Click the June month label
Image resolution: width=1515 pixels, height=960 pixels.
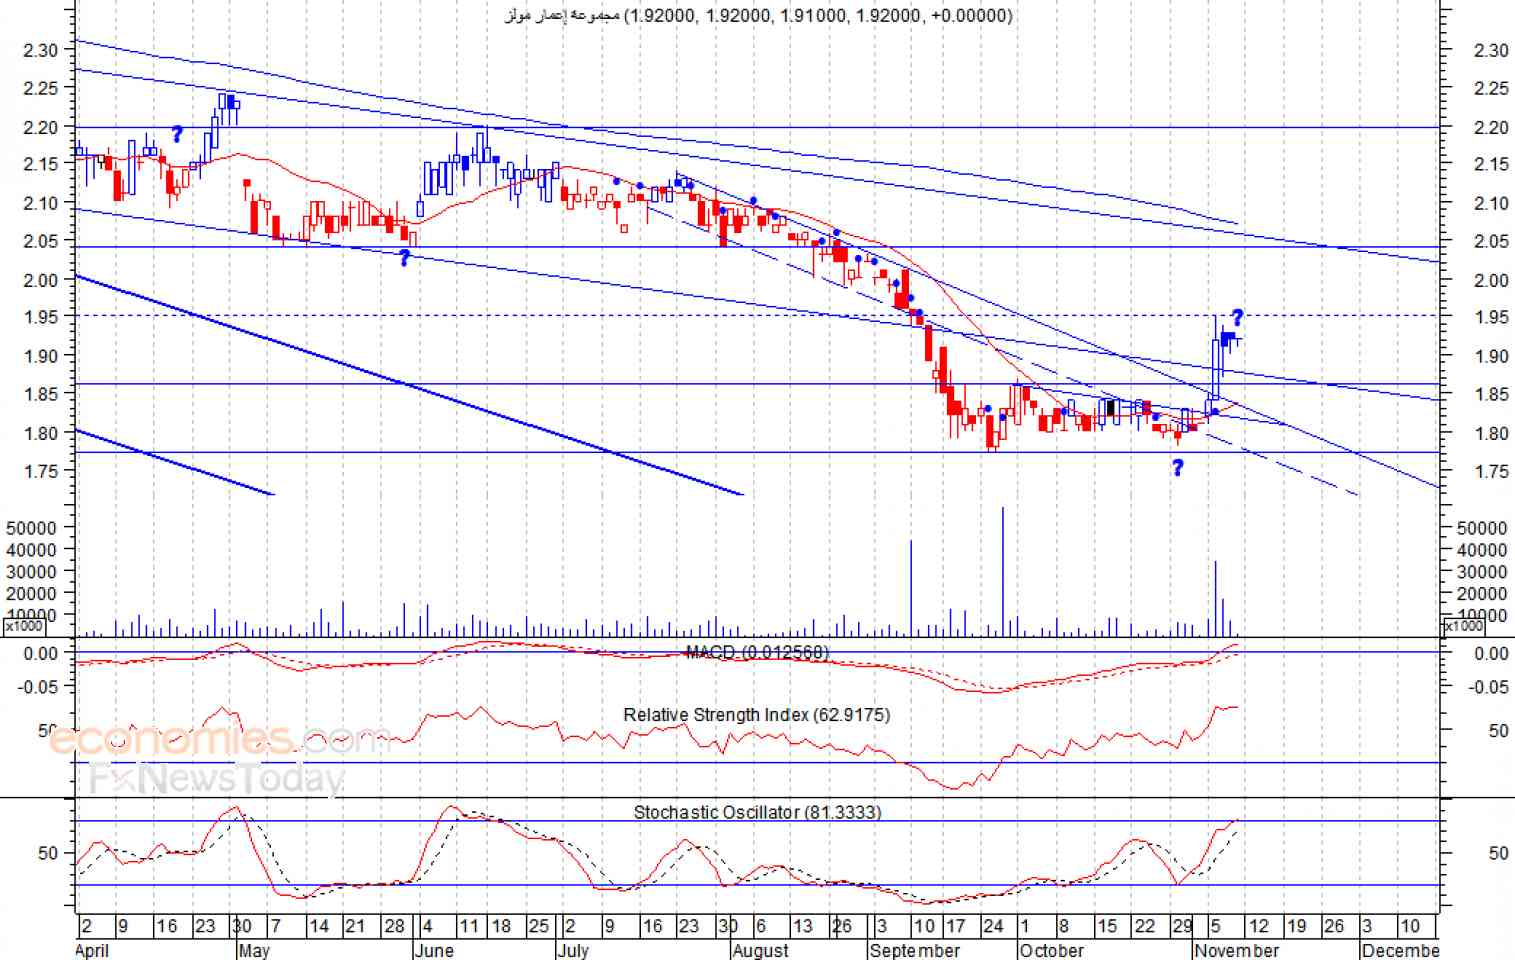434,950
